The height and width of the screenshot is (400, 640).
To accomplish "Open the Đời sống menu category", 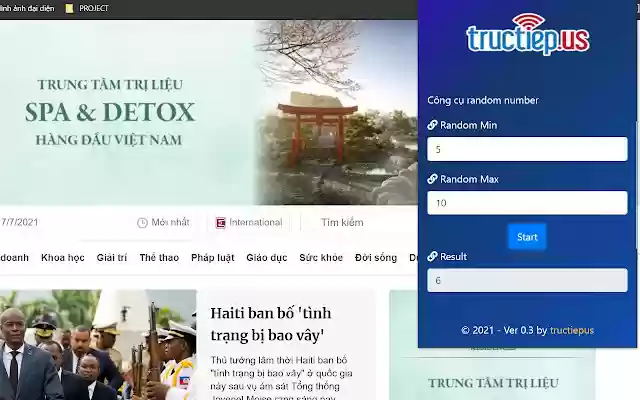I will (x=376, y=258).
